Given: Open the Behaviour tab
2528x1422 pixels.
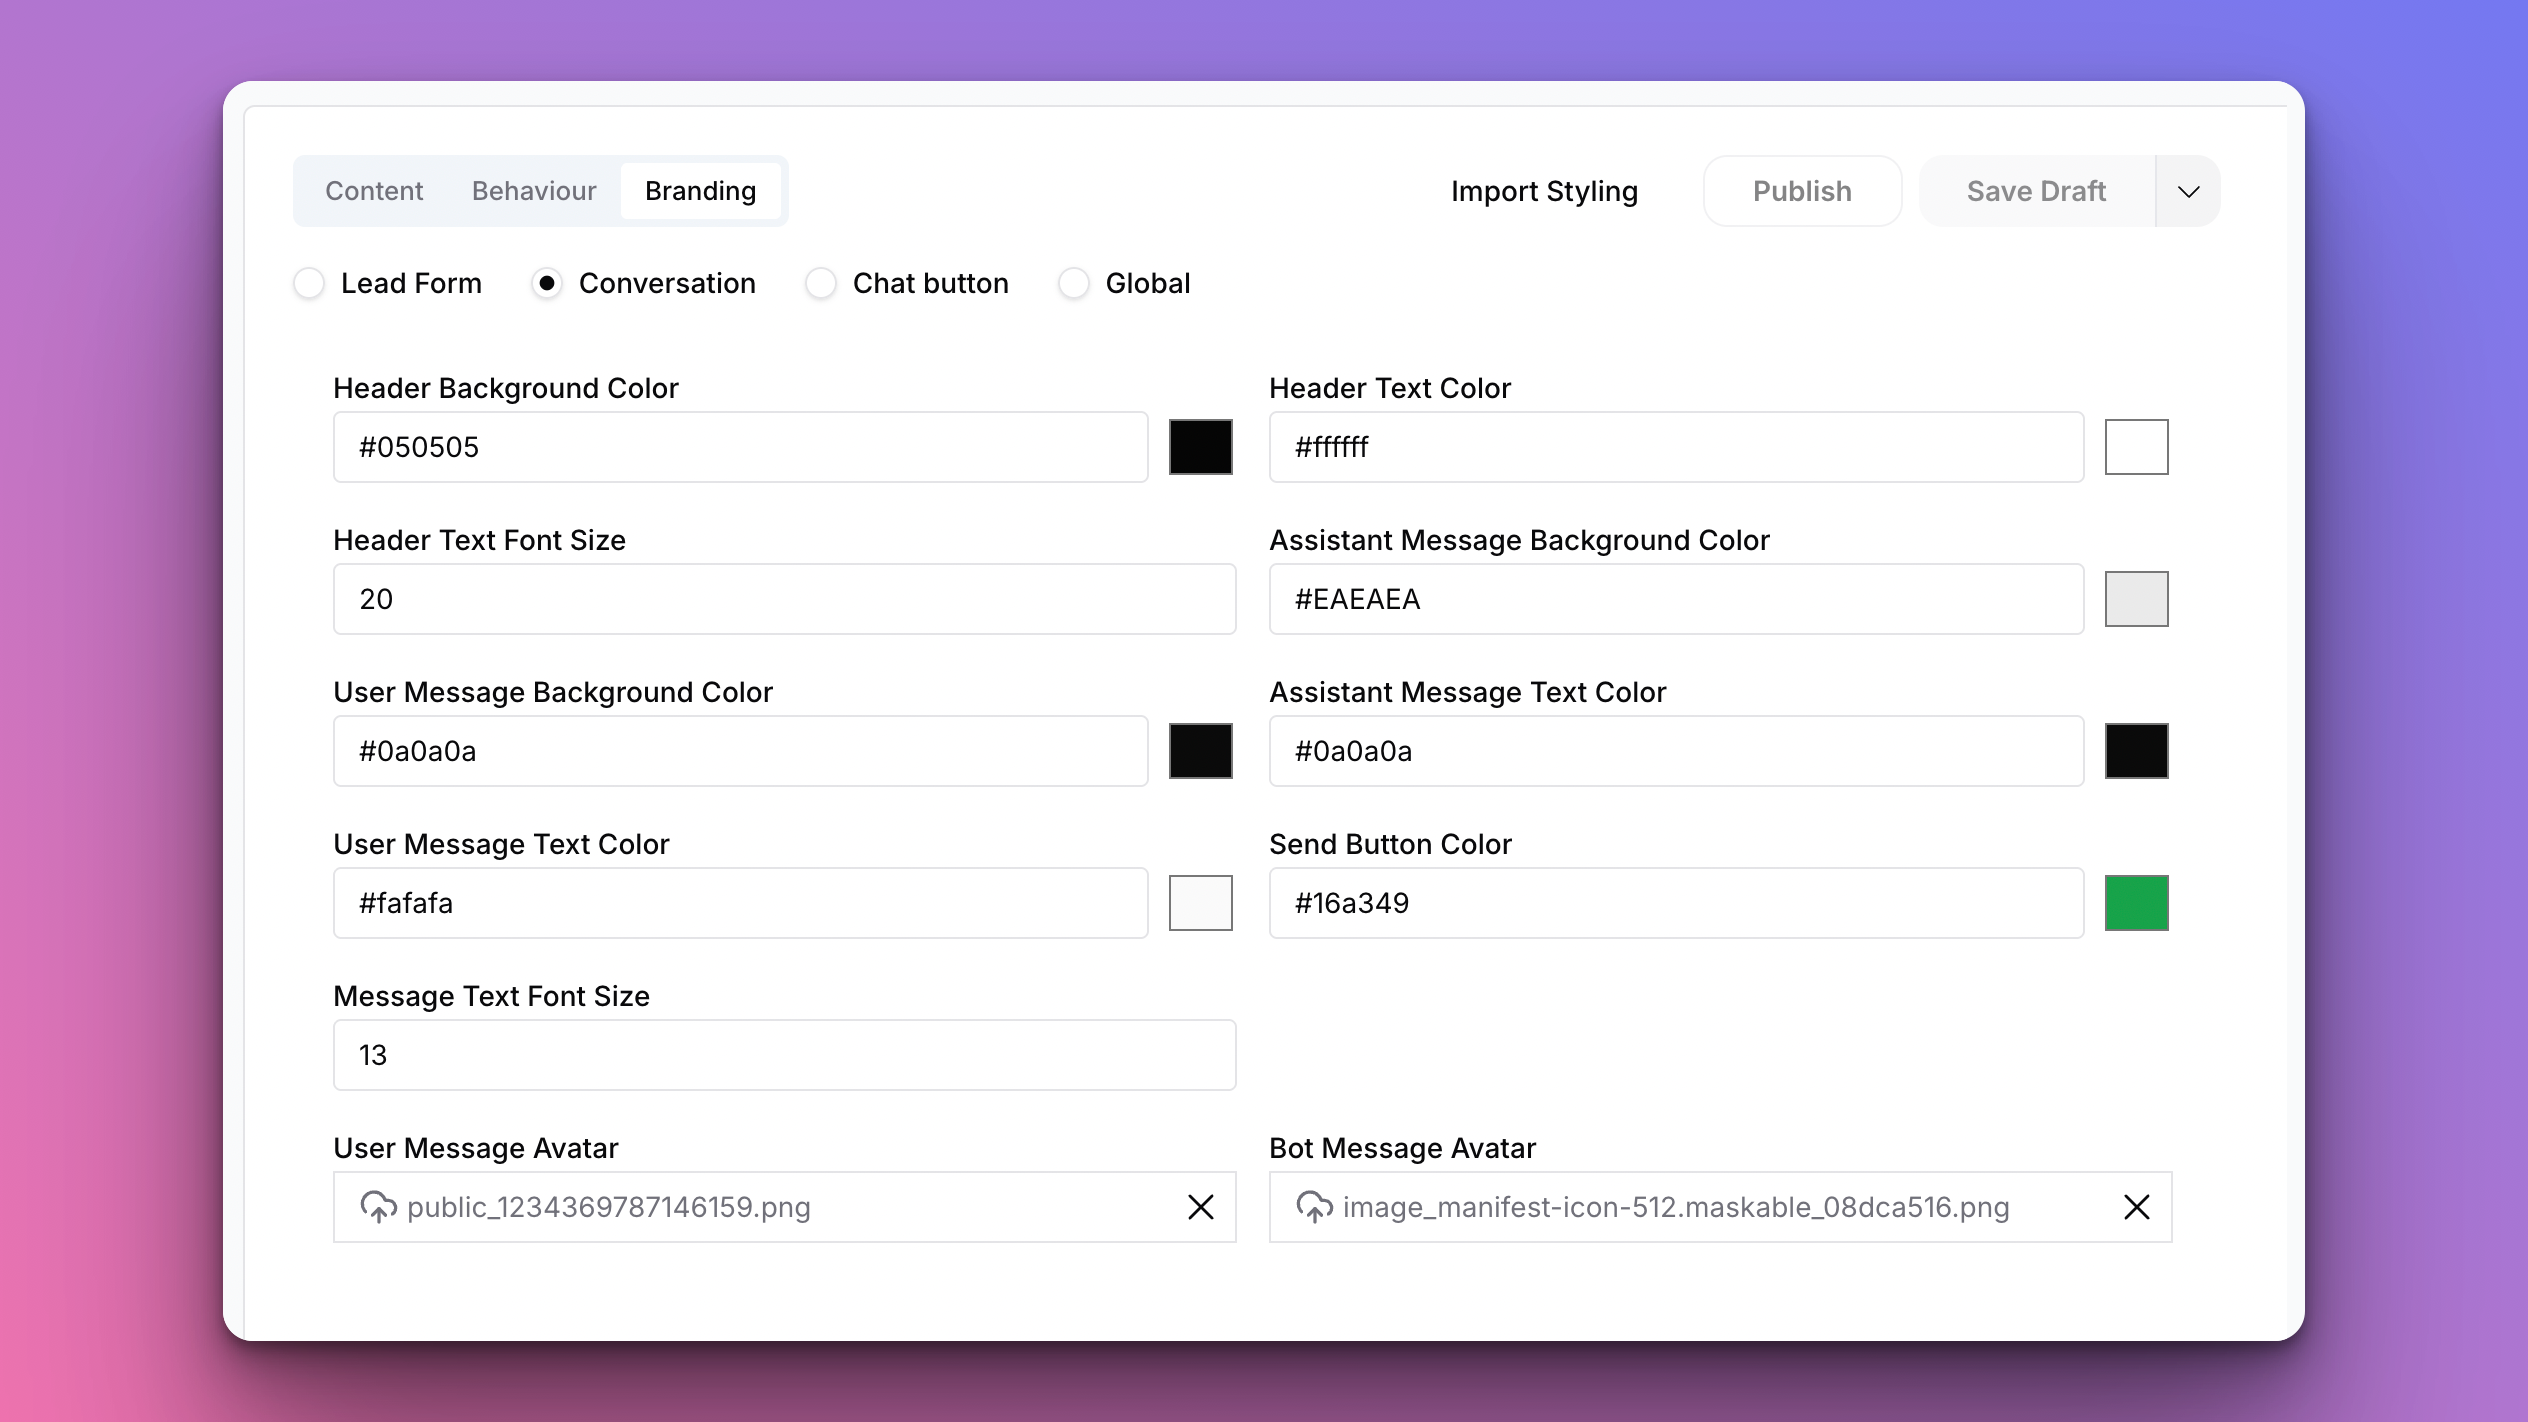Looking at the screenshot, I should click(534, 191).
